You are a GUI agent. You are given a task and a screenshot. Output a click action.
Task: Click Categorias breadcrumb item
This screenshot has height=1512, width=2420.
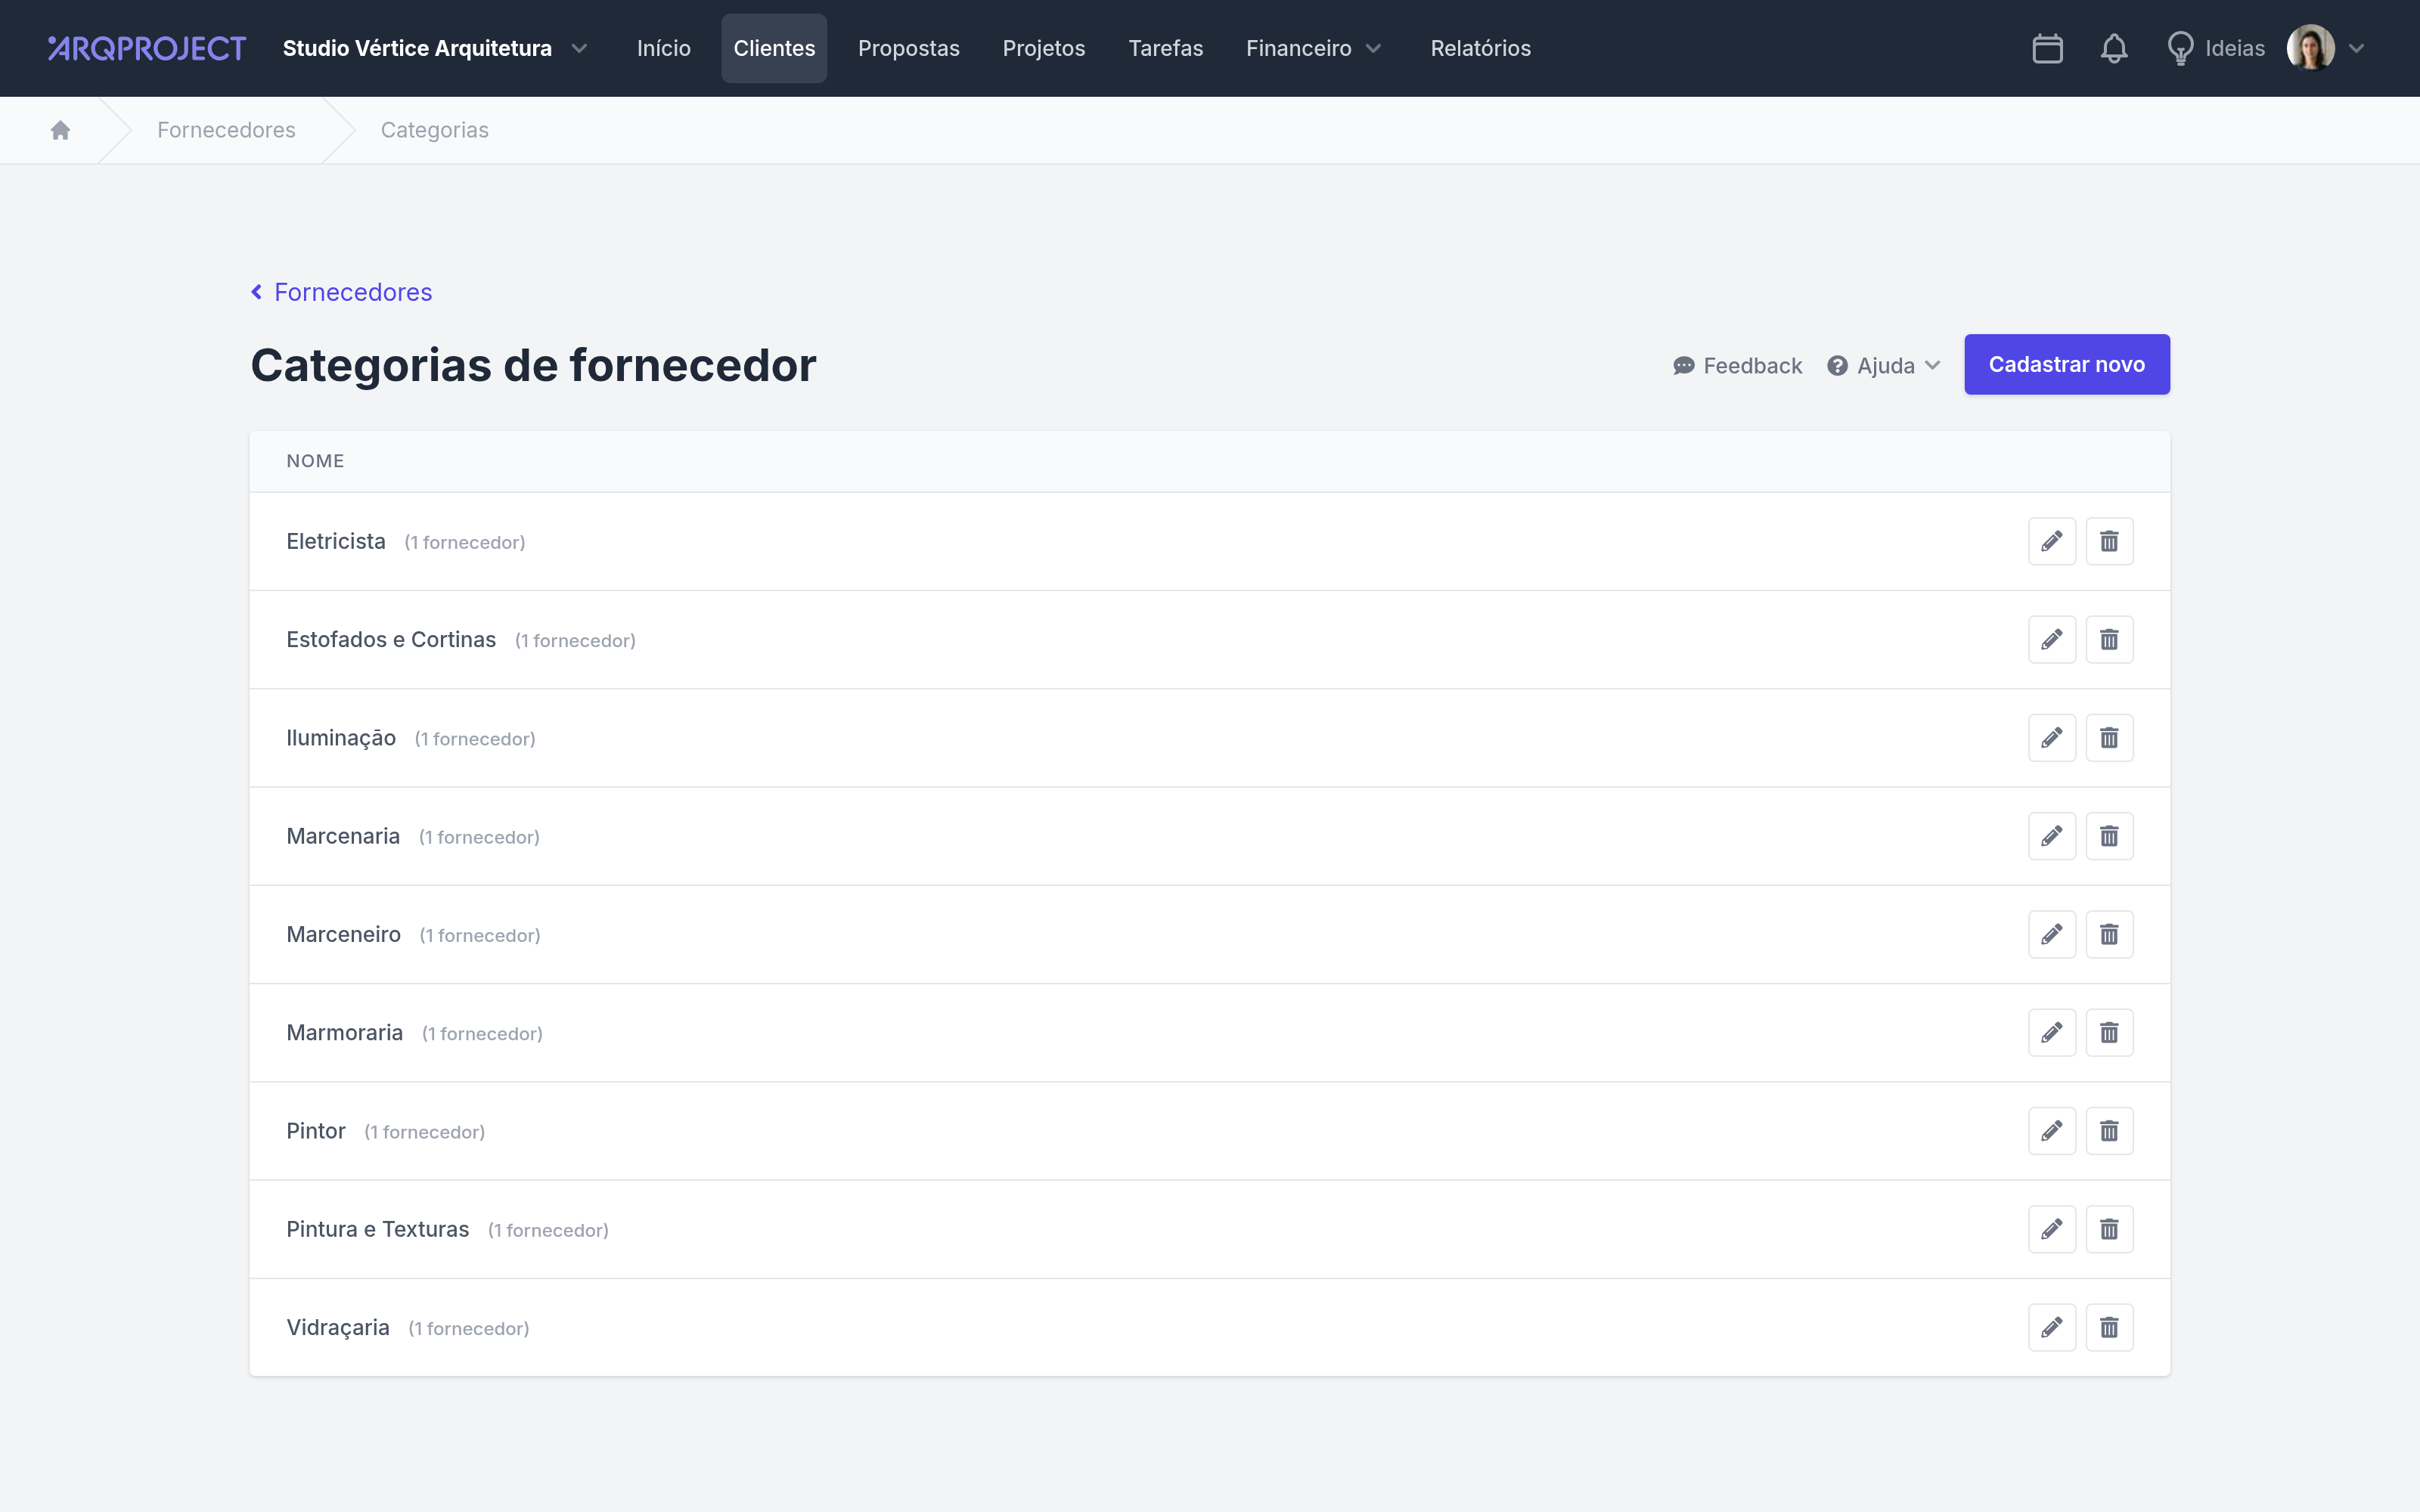tap(434, 130)
